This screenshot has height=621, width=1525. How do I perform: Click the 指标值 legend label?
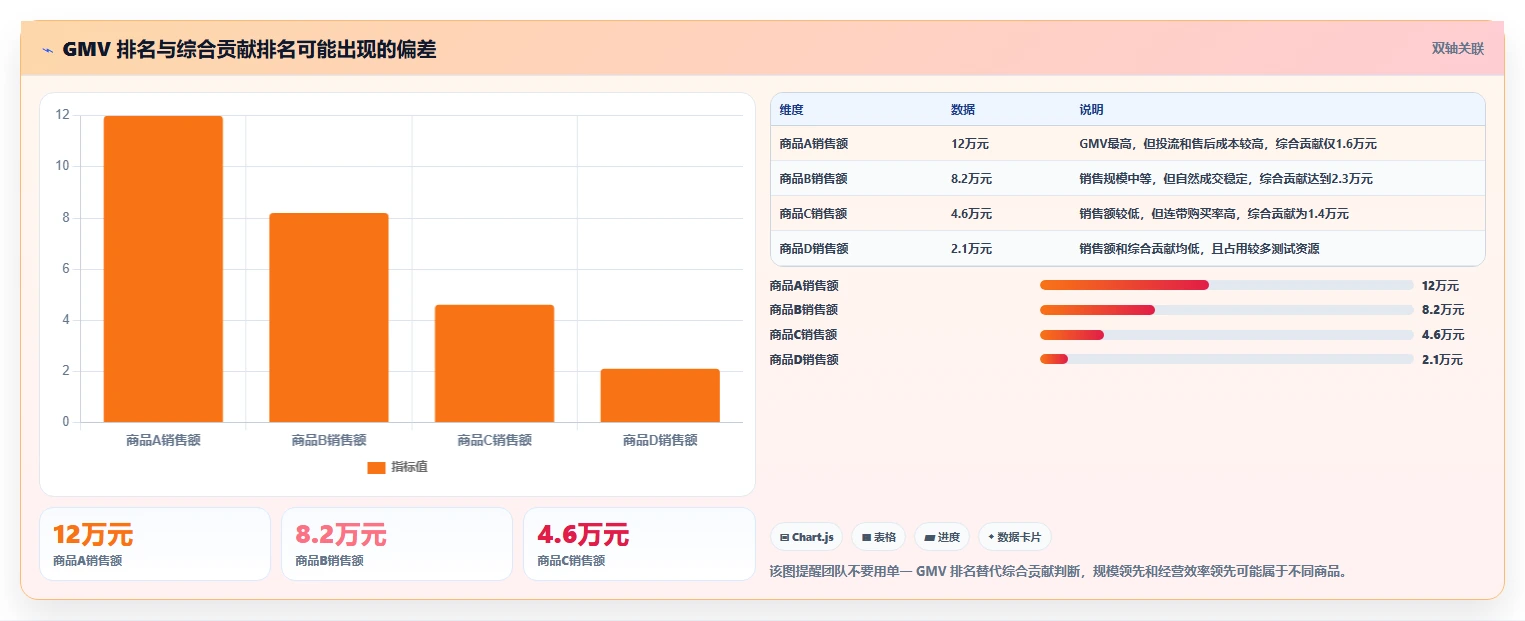409,467
